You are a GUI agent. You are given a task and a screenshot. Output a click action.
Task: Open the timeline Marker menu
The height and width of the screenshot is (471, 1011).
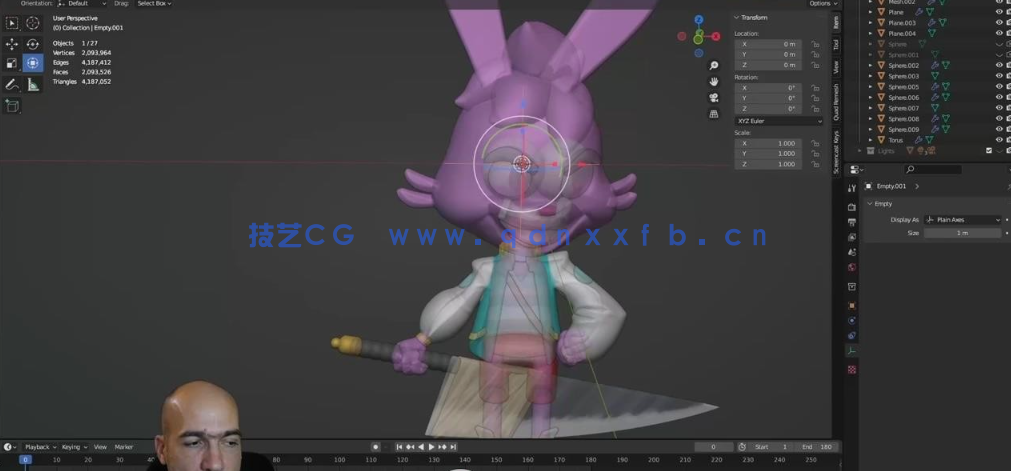(x=124, y=447)
